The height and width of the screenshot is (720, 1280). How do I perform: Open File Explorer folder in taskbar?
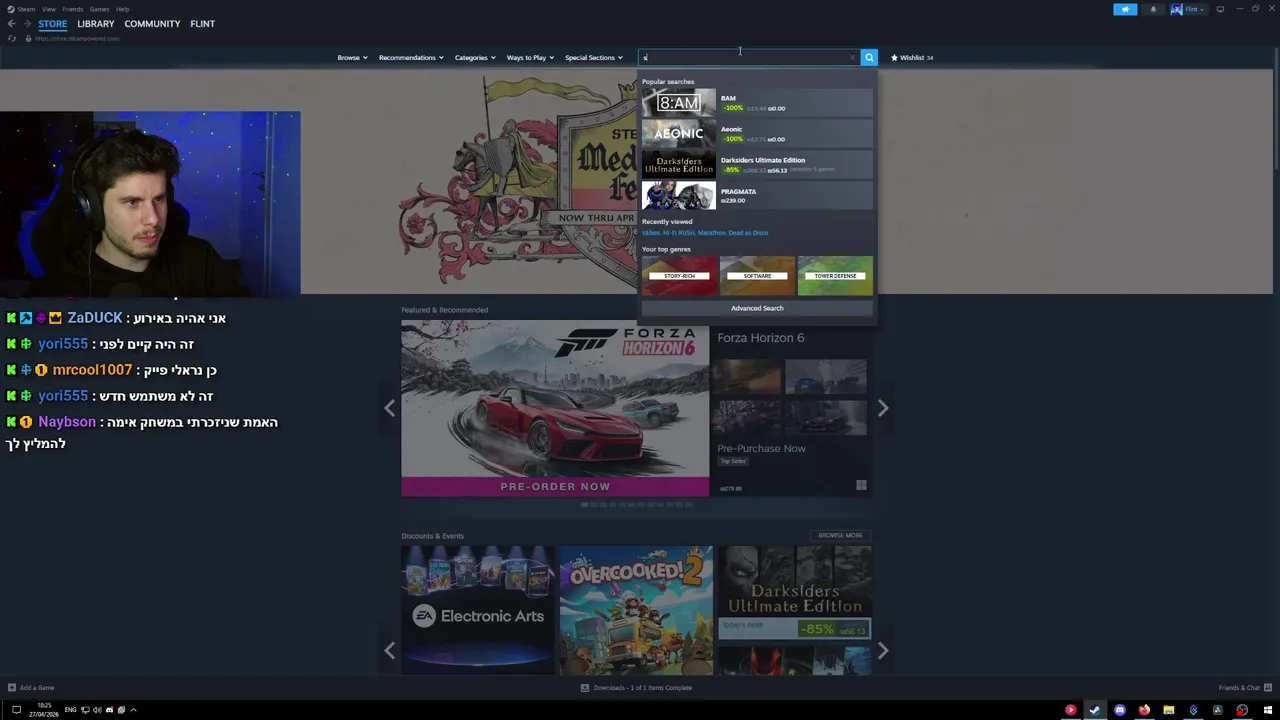point(1169,710)
